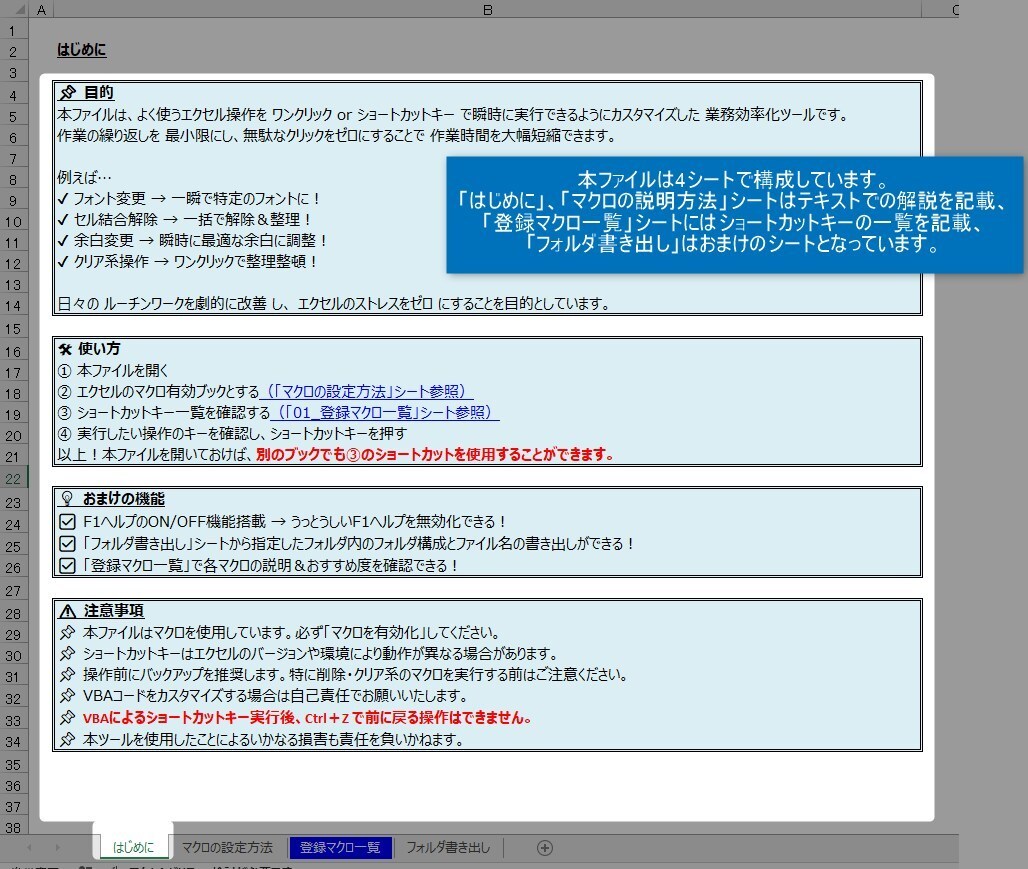Click red 別のブックでも③のショートカット text
Viewport: 1028px width, 869px height.
point(435,455)
